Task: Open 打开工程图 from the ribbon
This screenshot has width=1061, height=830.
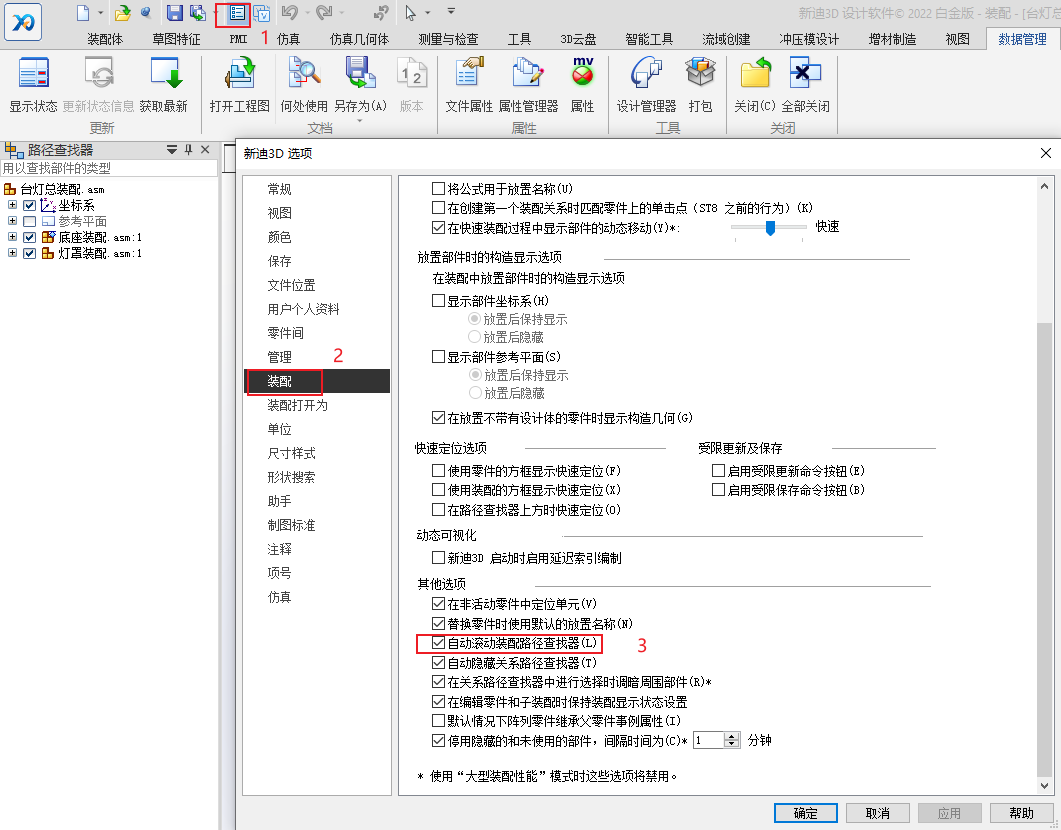Action: coord(240,73)
